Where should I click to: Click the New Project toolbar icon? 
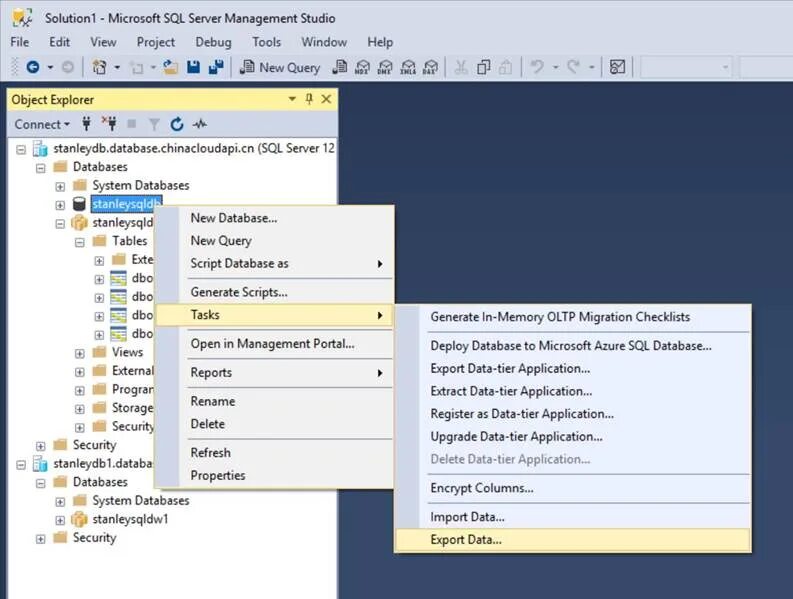(100, 67)
